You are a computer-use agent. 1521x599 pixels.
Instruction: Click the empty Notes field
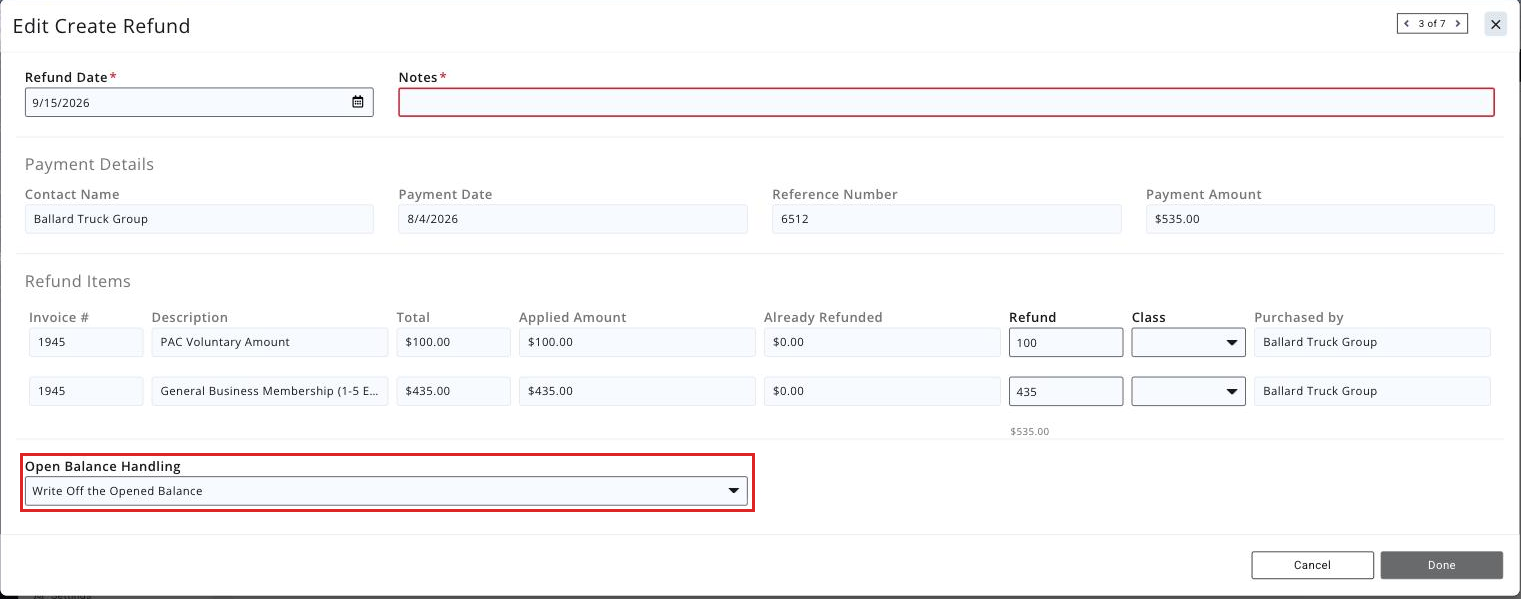pyautogui.click(x=946, y=102)
